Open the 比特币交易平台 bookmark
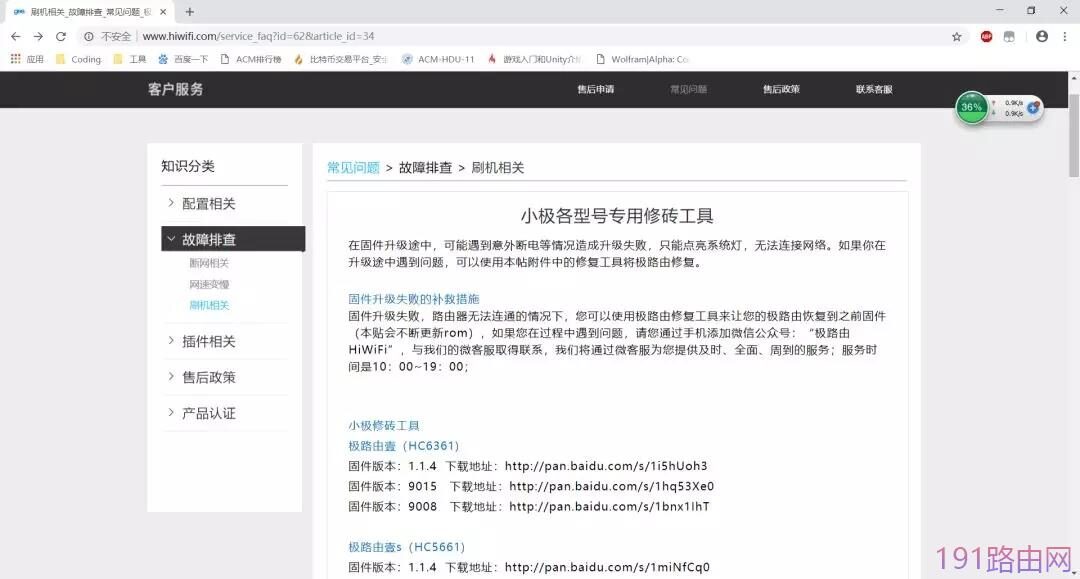The image size is (1080, 579). click(x=340, y=59)
